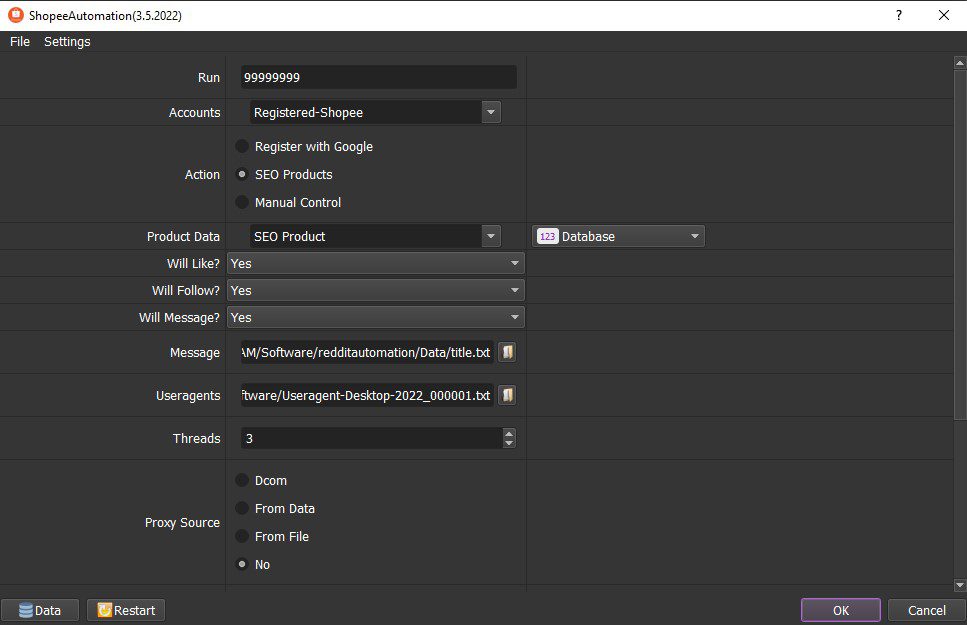Expand the Accounts Registered-Shopee dropdown
Screen dimensions: 967x625
pyautogui.click(x=491, y=112)
